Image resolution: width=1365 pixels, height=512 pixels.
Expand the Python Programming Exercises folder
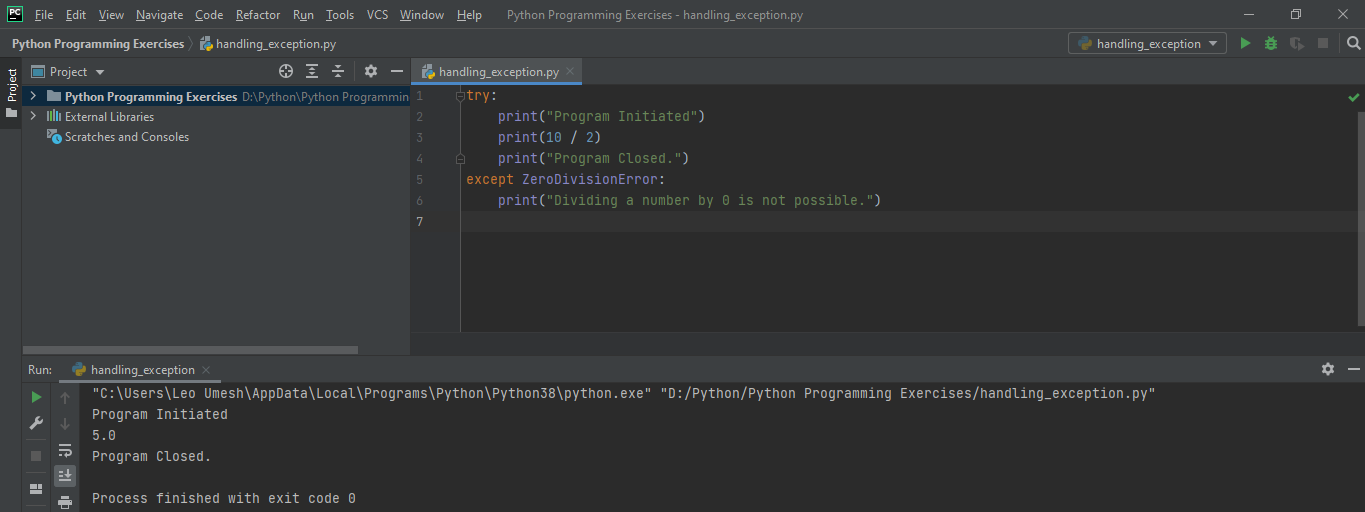pyautogui.click(x=33, y=96)
